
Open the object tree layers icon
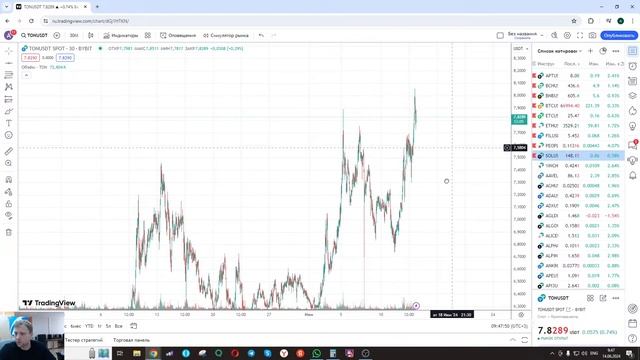(632, 96)
